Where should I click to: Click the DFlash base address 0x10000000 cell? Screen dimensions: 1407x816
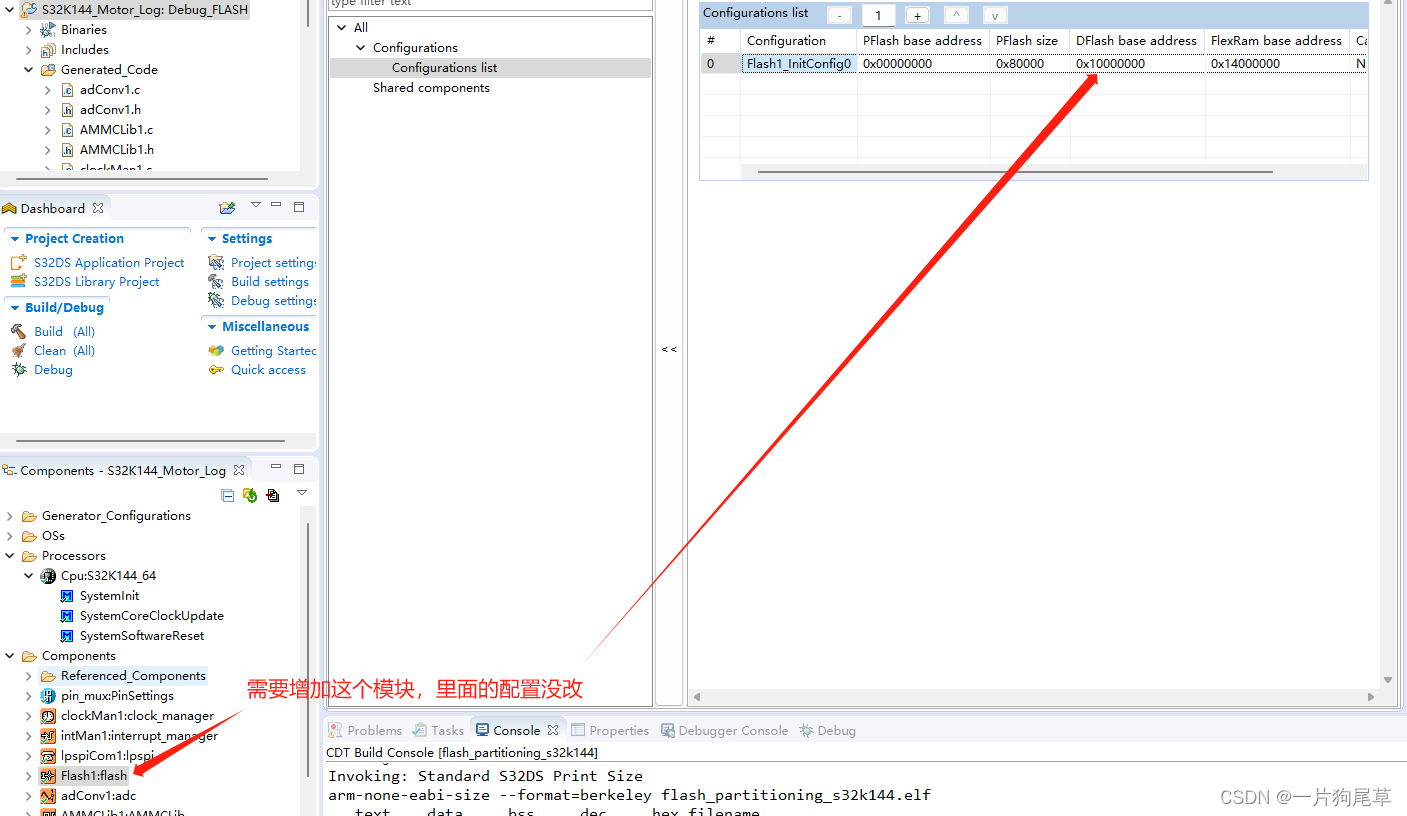pyautogui.click(x=1138, y=63)
